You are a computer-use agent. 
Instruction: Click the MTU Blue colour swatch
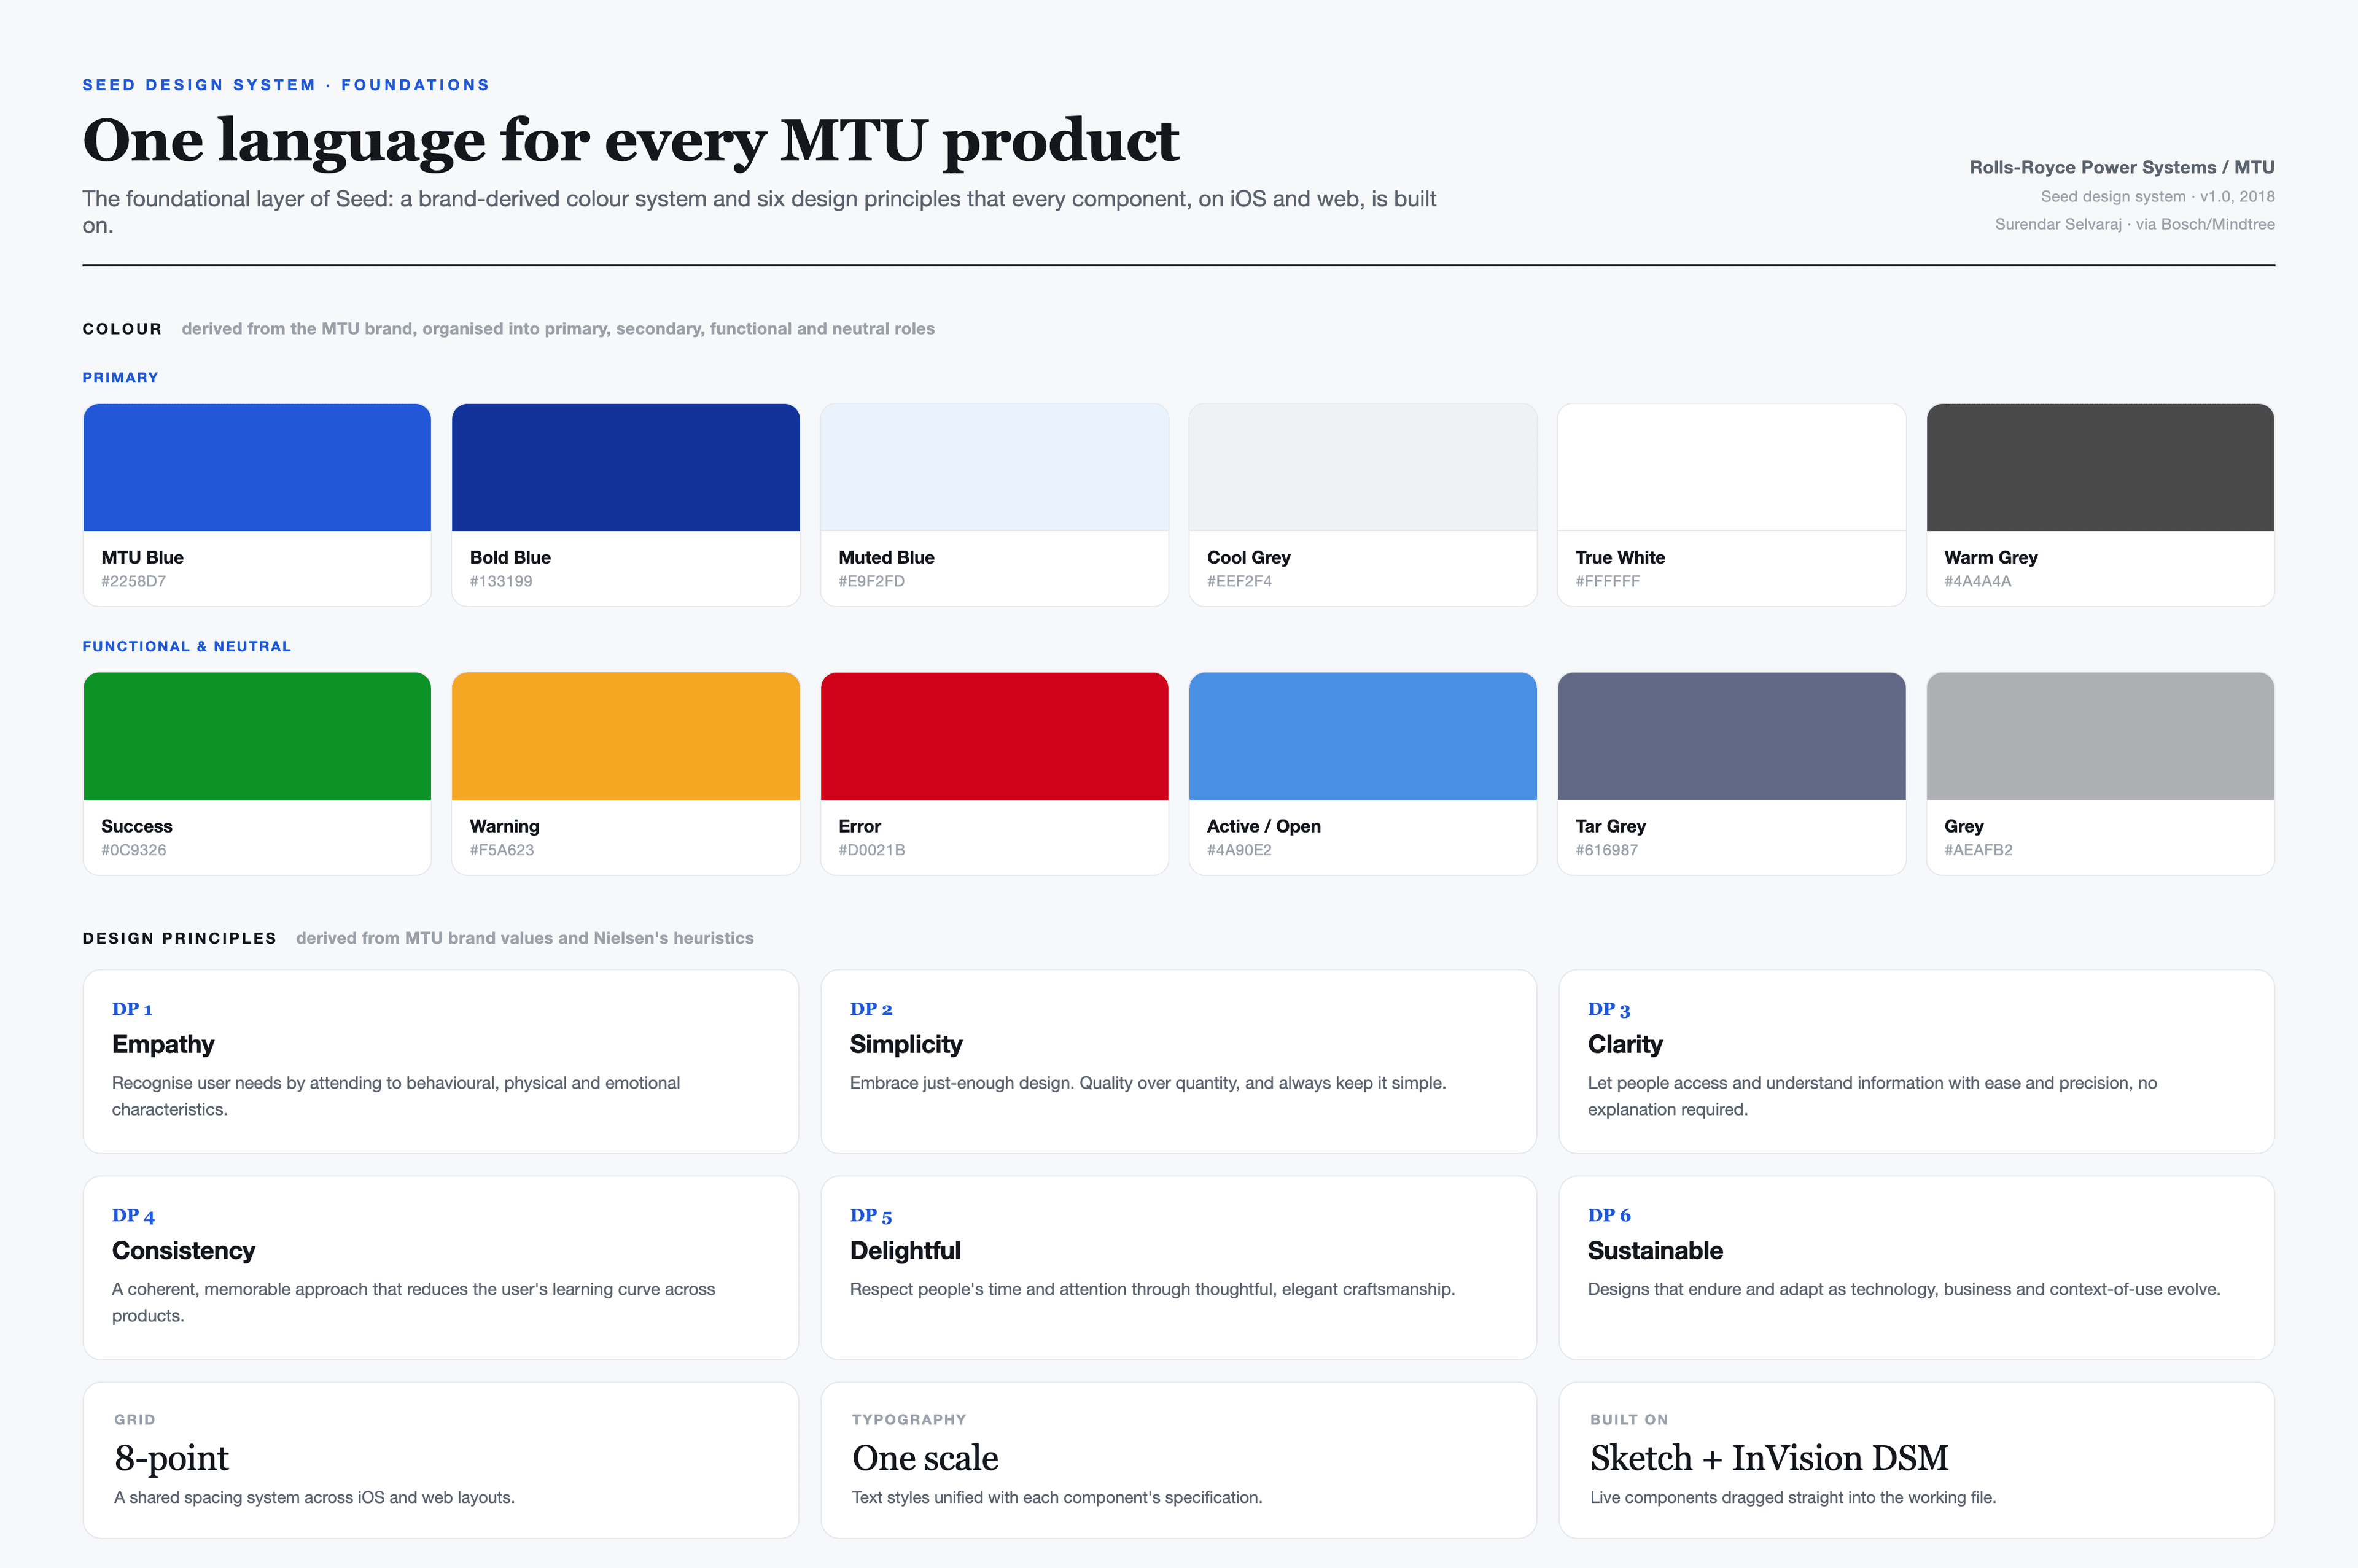click(x=257, y=467)
